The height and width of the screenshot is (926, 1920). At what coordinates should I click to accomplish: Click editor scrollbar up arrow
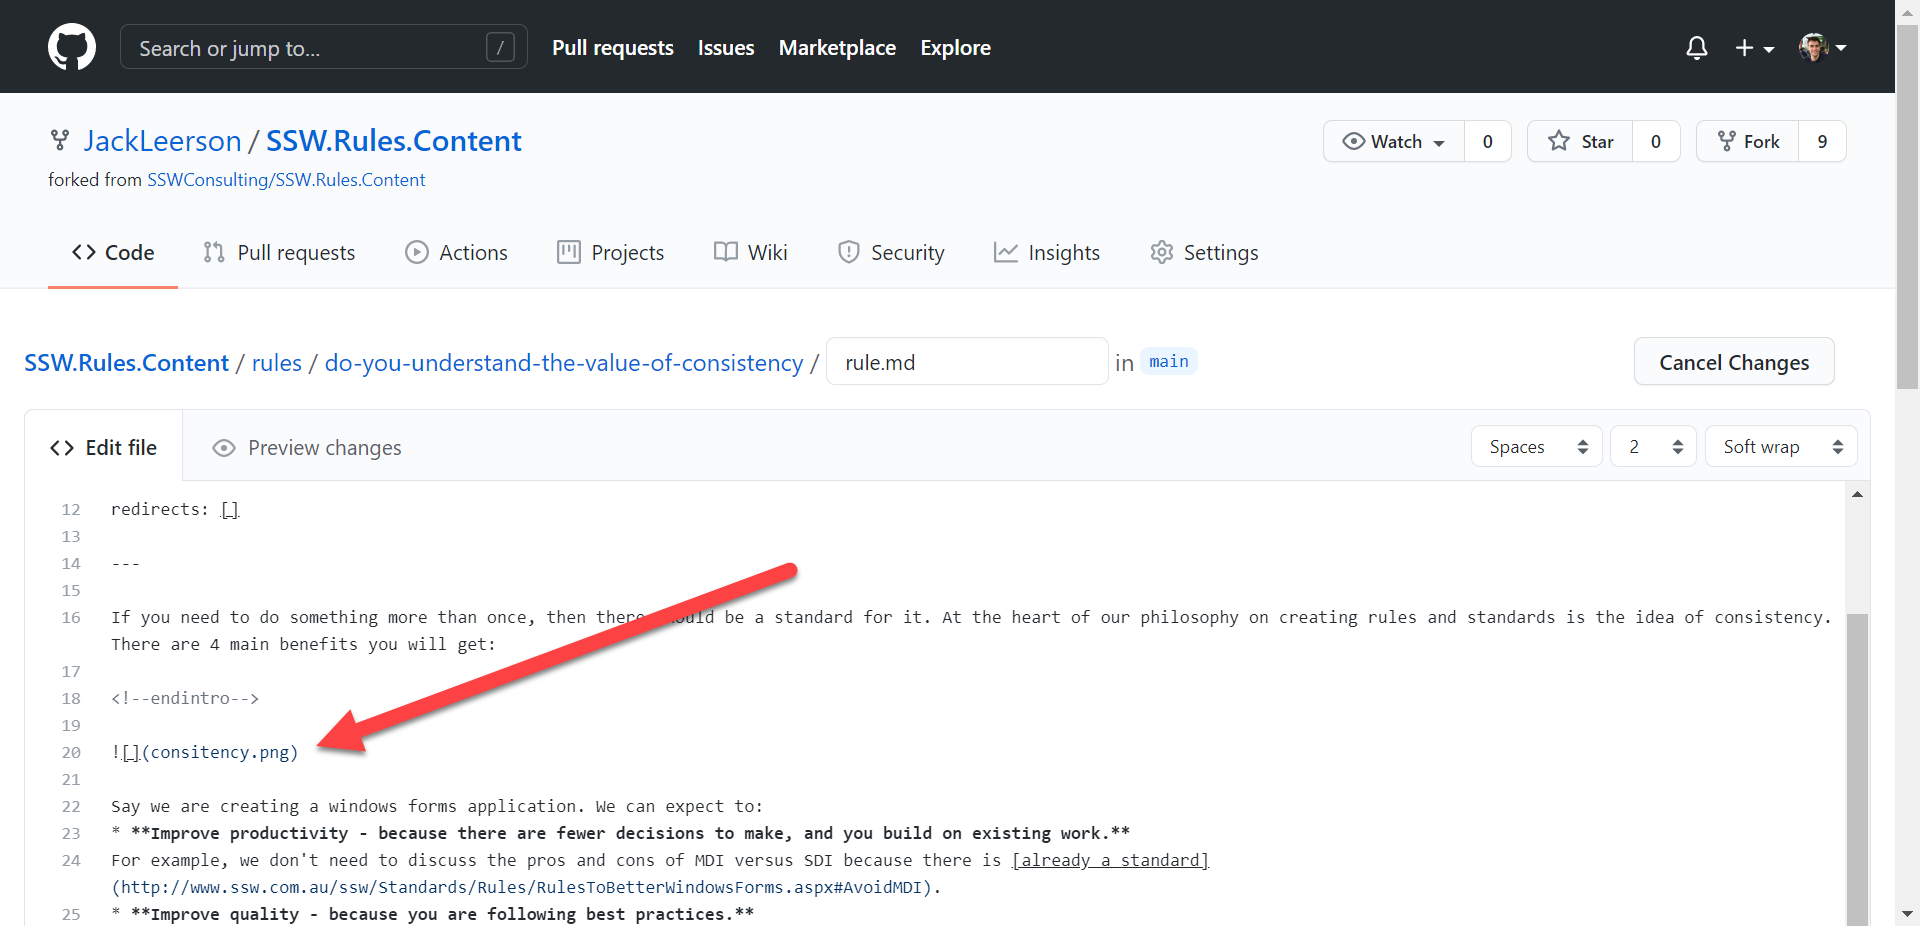point(1857,494)
